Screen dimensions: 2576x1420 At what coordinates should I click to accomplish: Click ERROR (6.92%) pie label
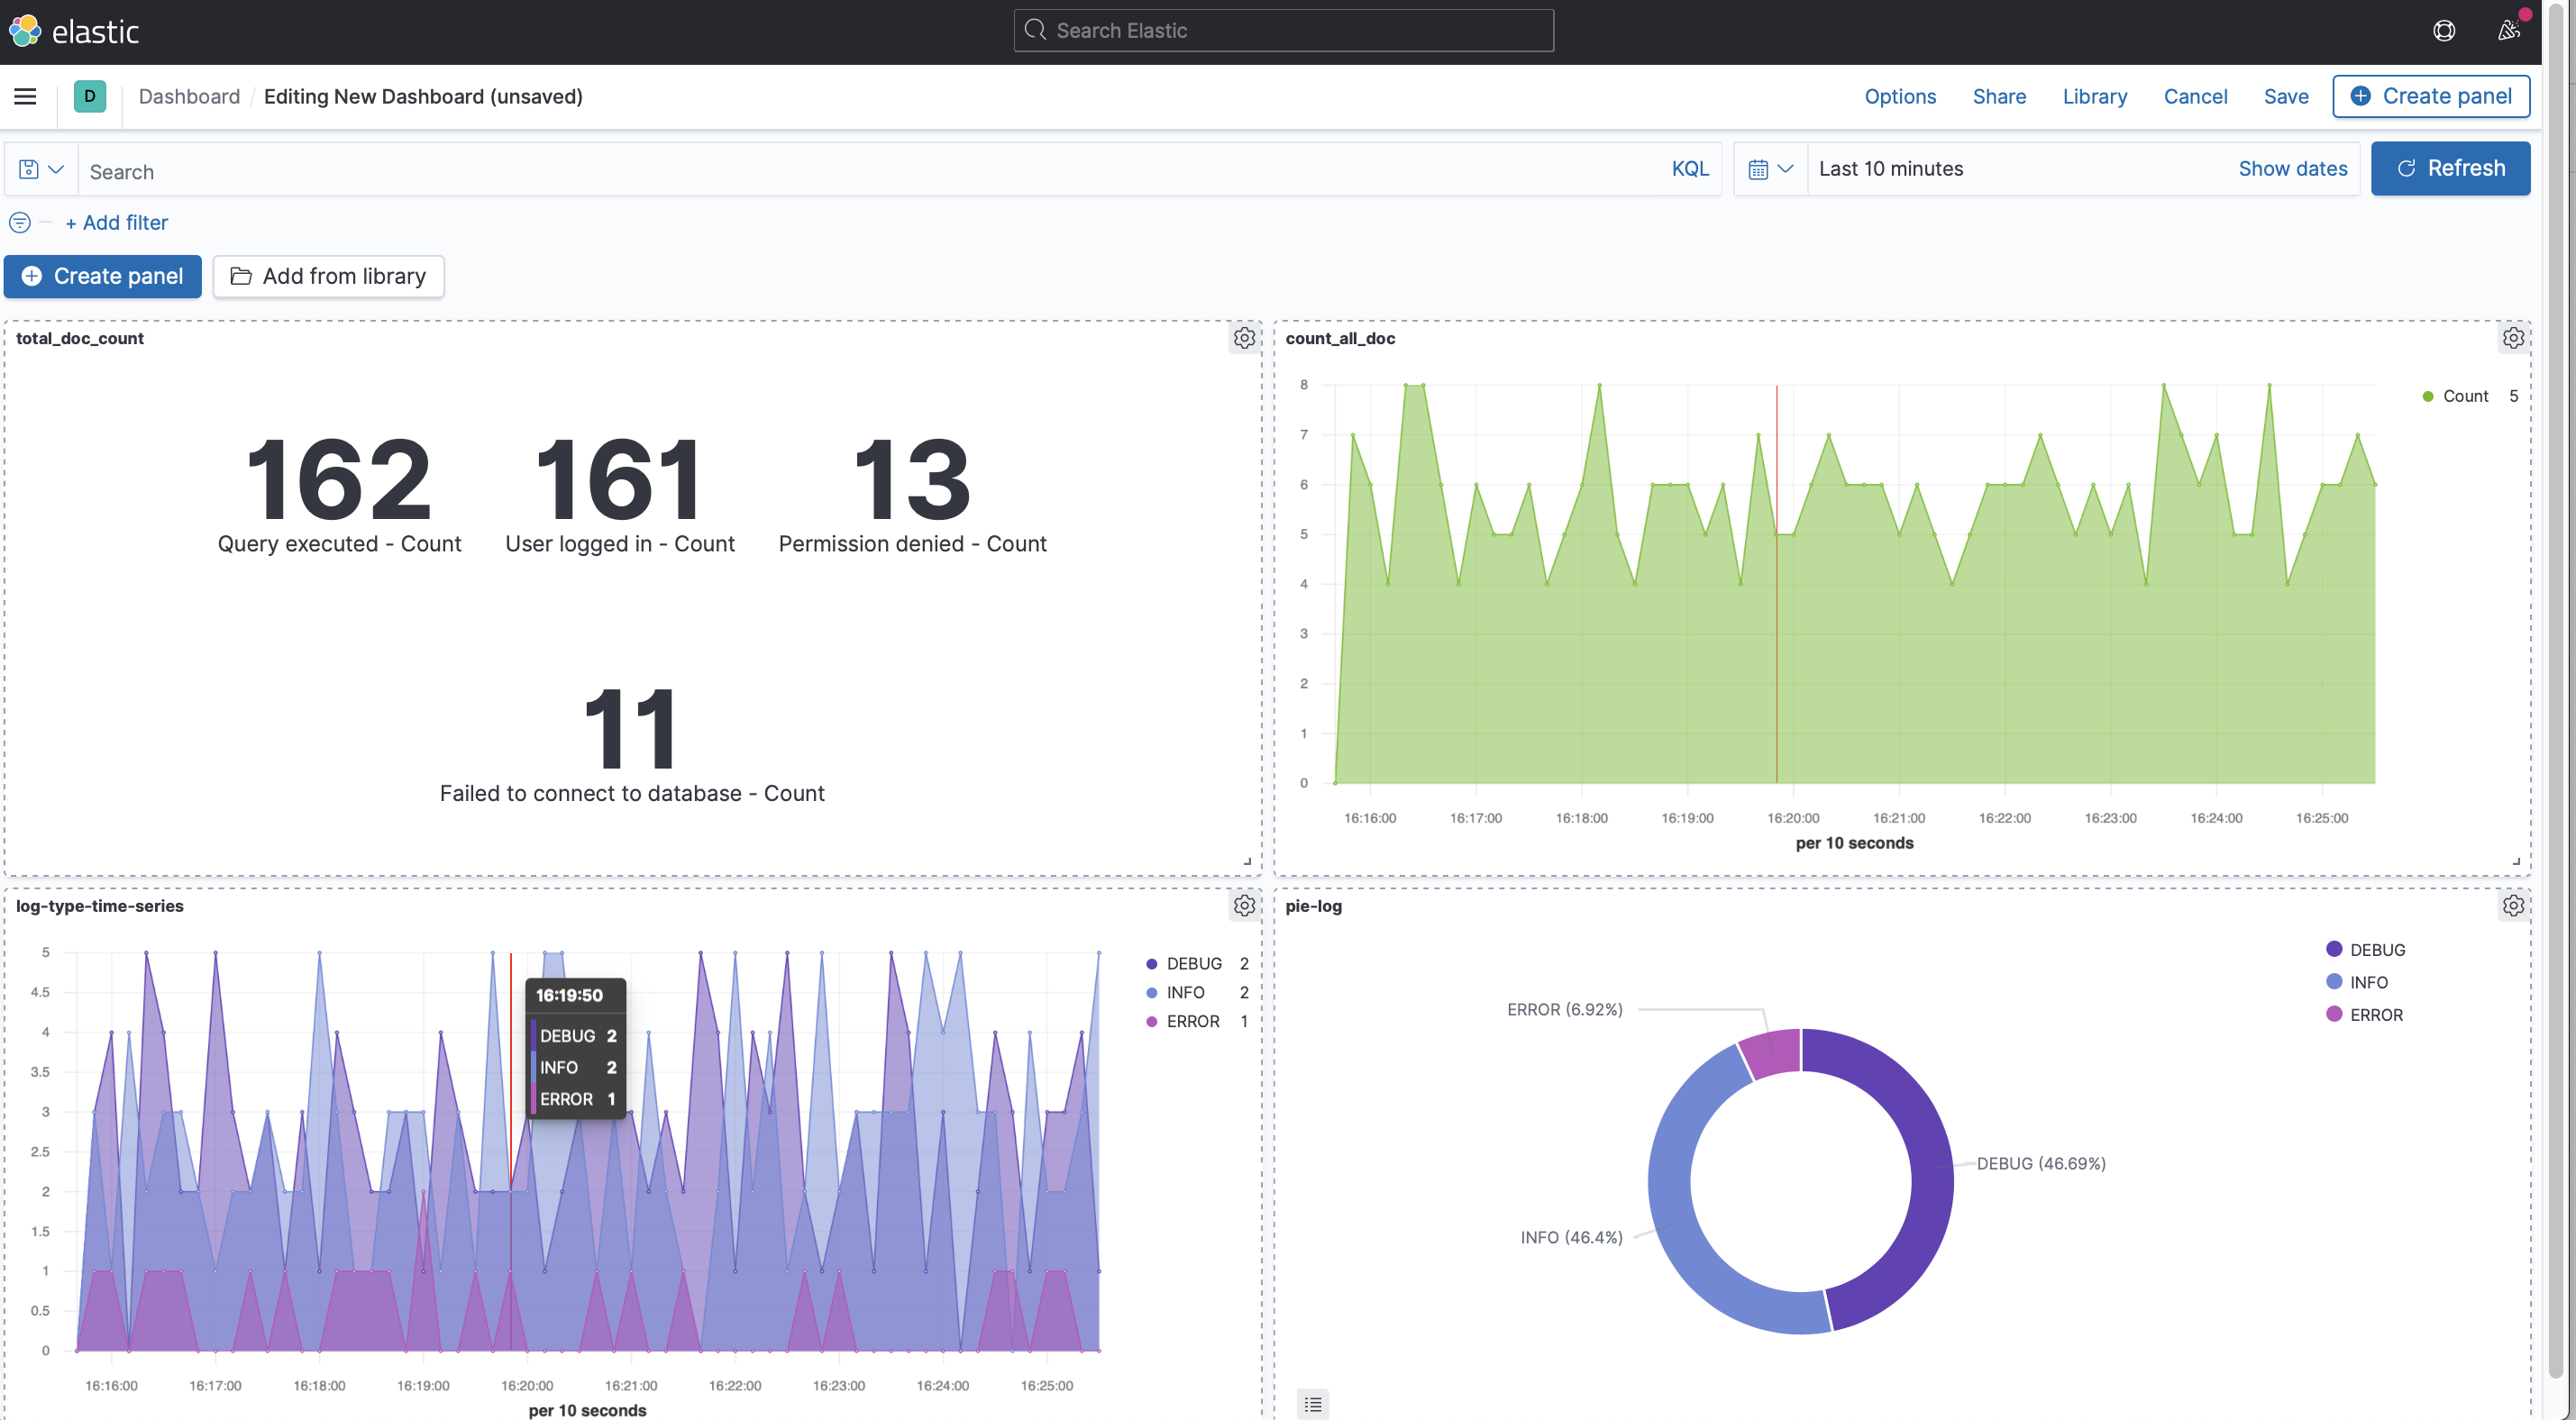1564,1010
